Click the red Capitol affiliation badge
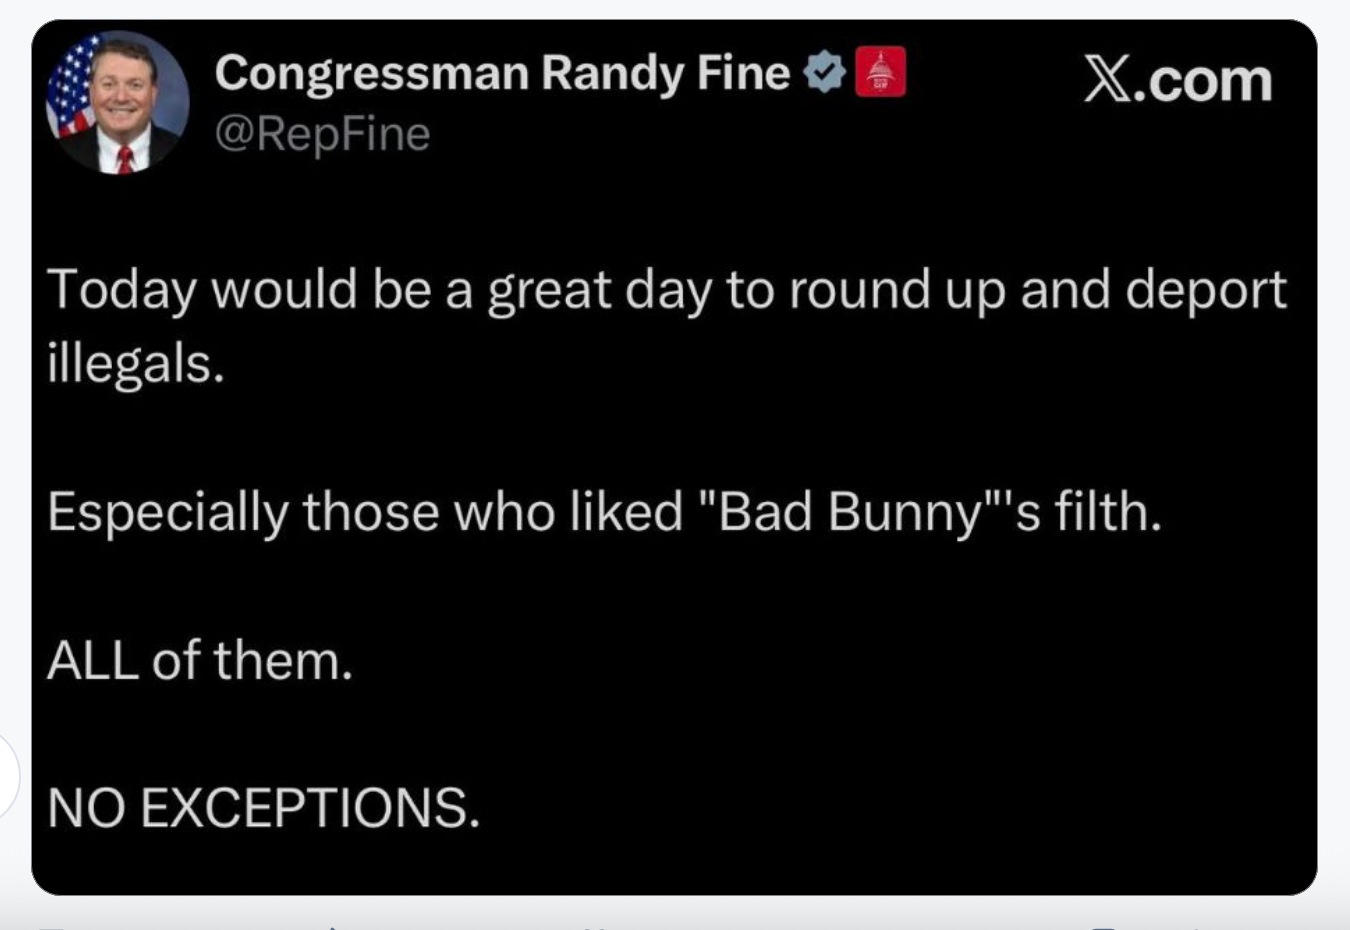The image size is (1350, 930). (880, 72)
